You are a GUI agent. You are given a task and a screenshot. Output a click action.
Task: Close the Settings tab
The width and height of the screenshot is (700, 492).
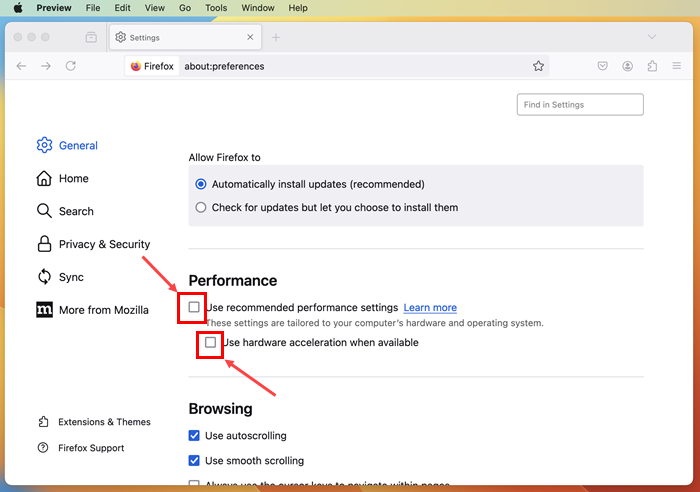pyautogui.click(x=250, y=37)
